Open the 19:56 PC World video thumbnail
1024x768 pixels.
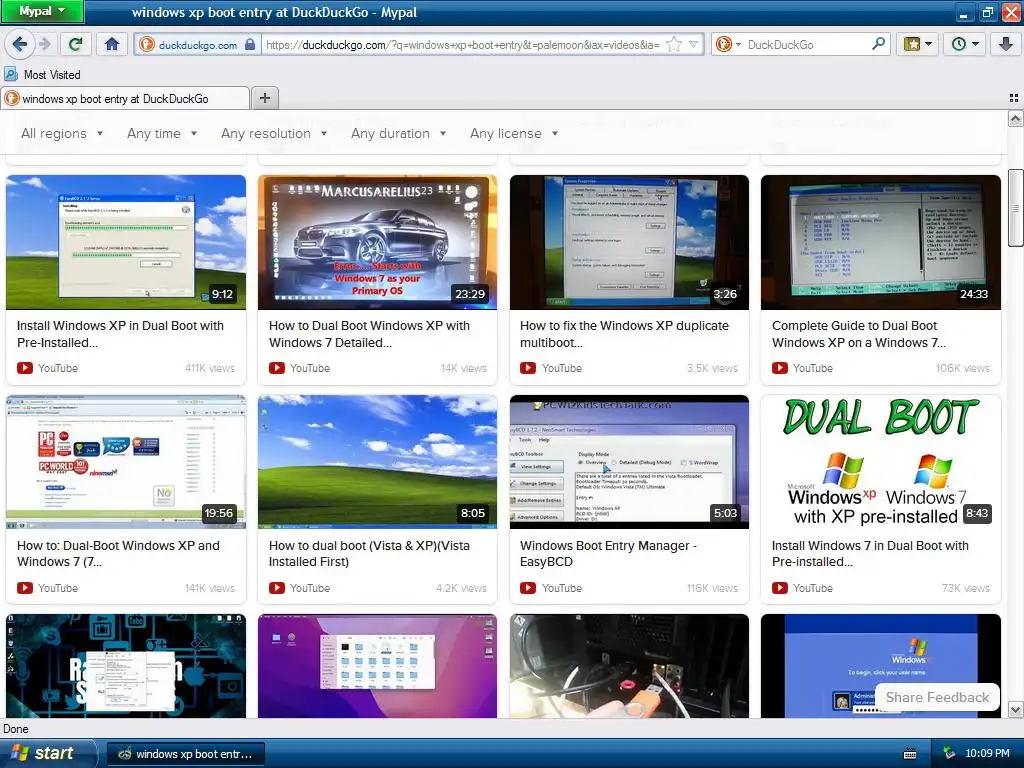[126, 462]
